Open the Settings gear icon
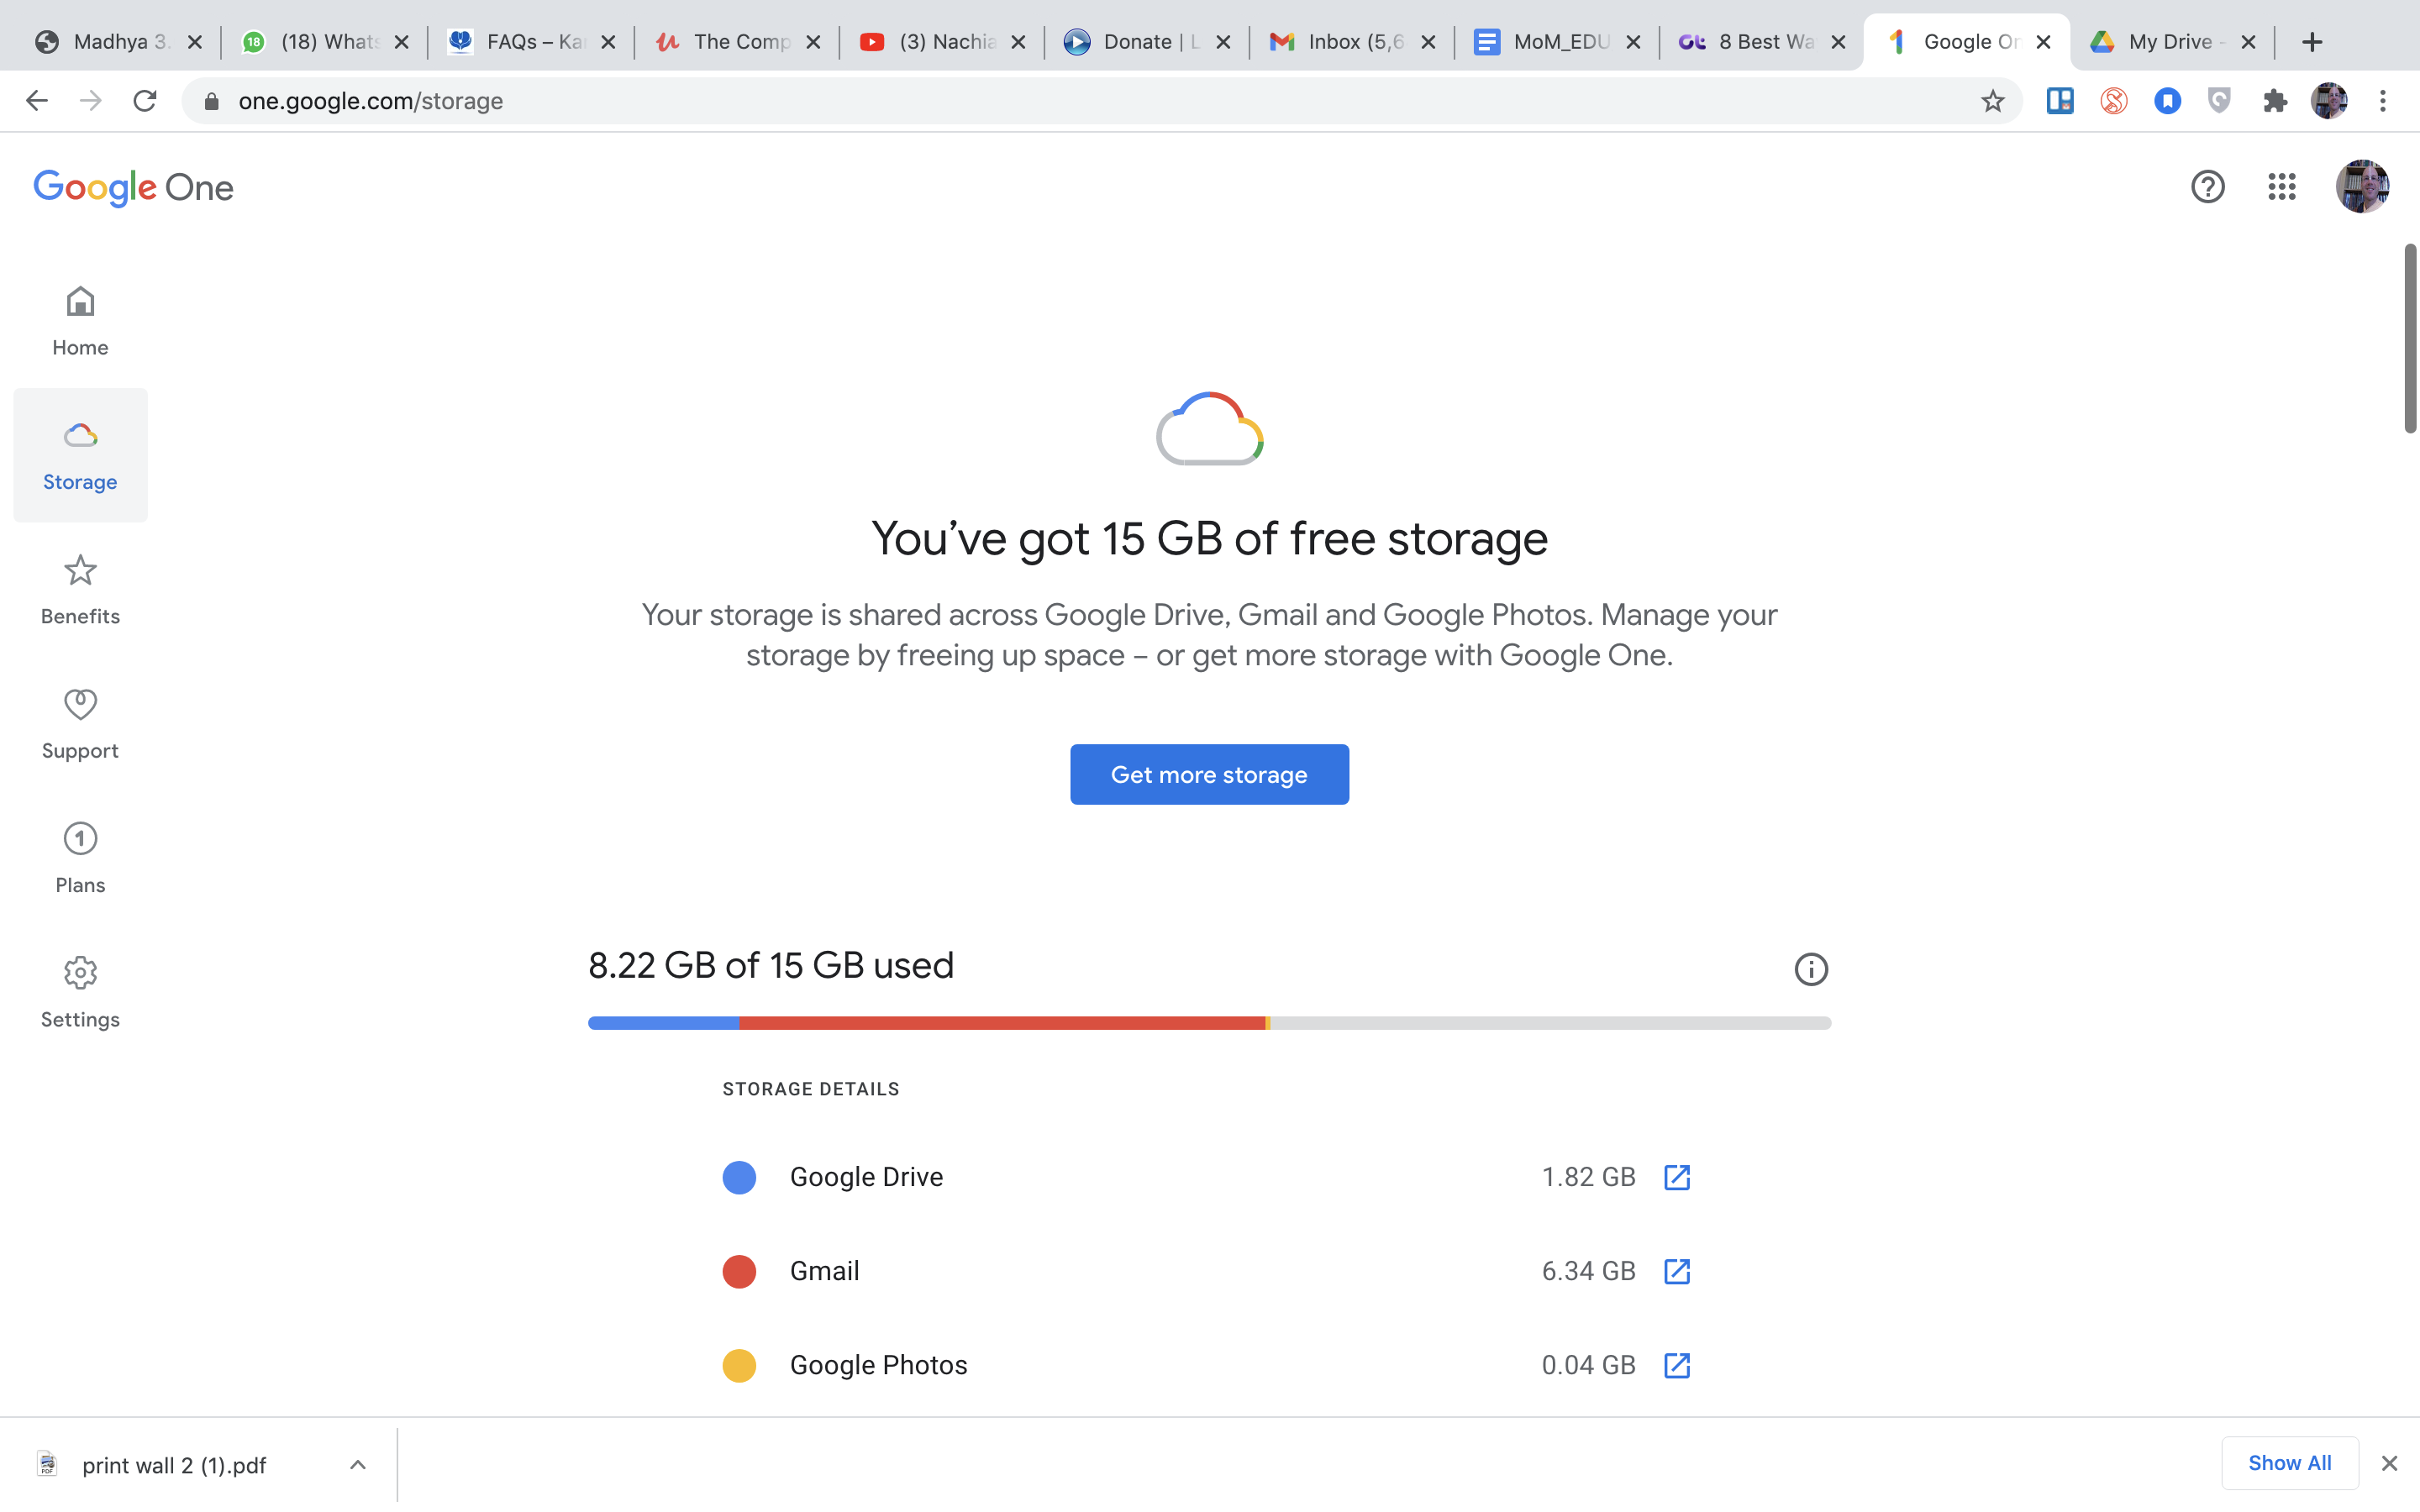This screenshot has width=2420, height=1512. 80,972
